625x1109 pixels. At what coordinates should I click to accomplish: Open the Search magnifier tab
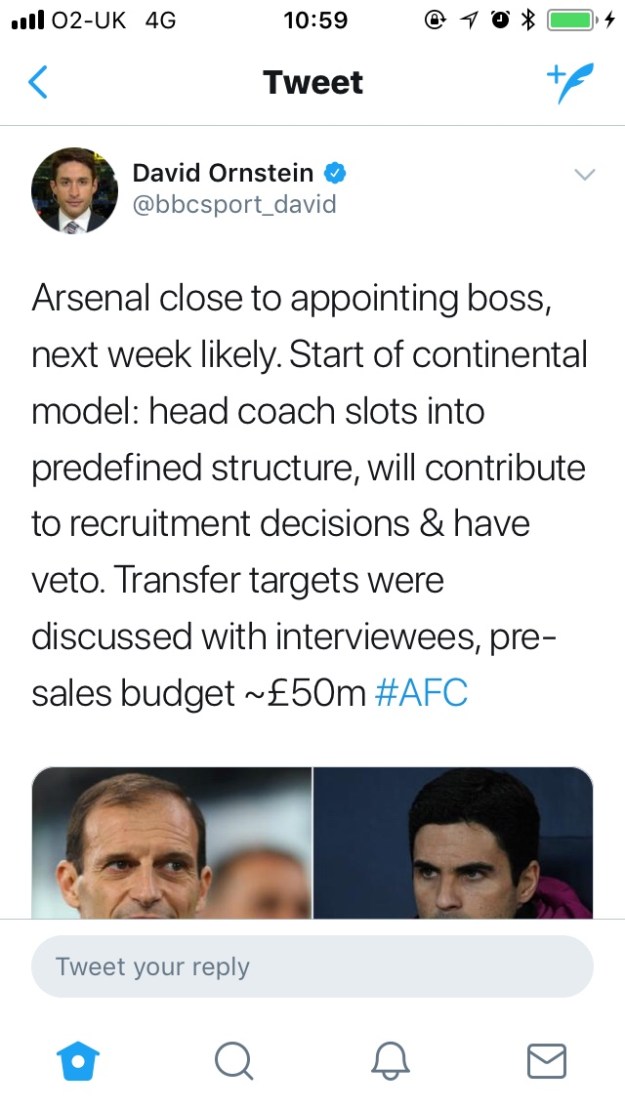coord(234,1060)
